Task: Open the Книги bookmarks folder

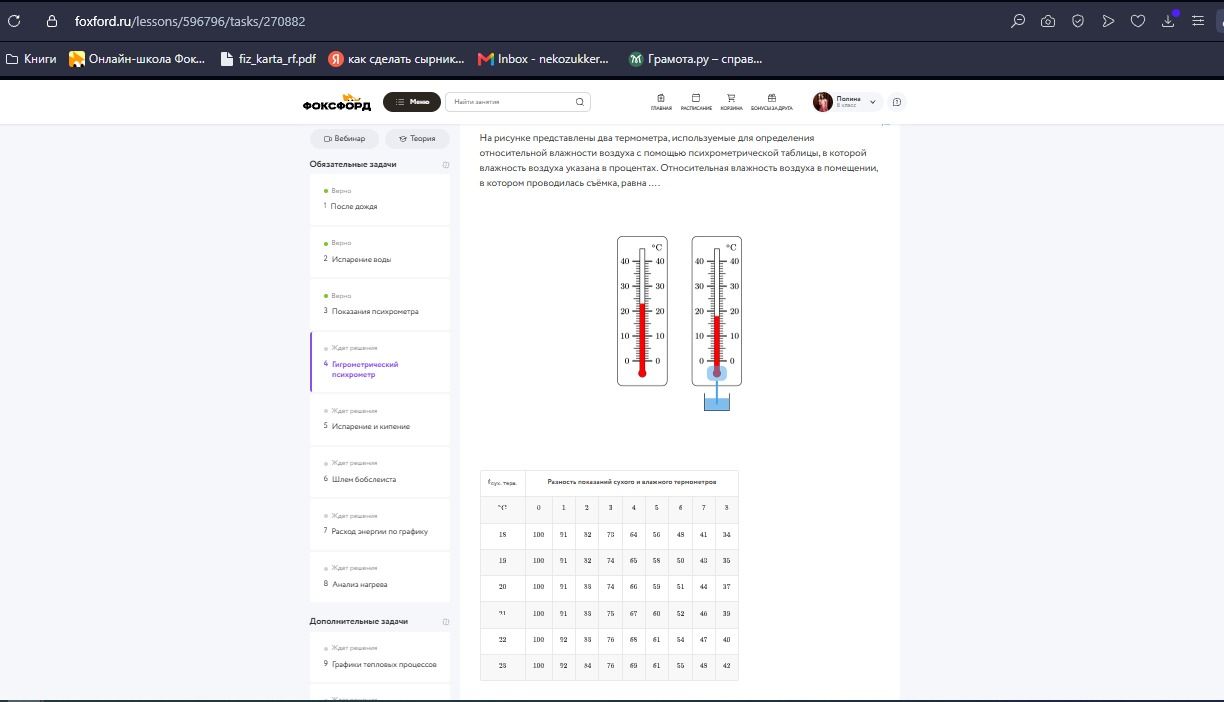Action: pos(31,59)
